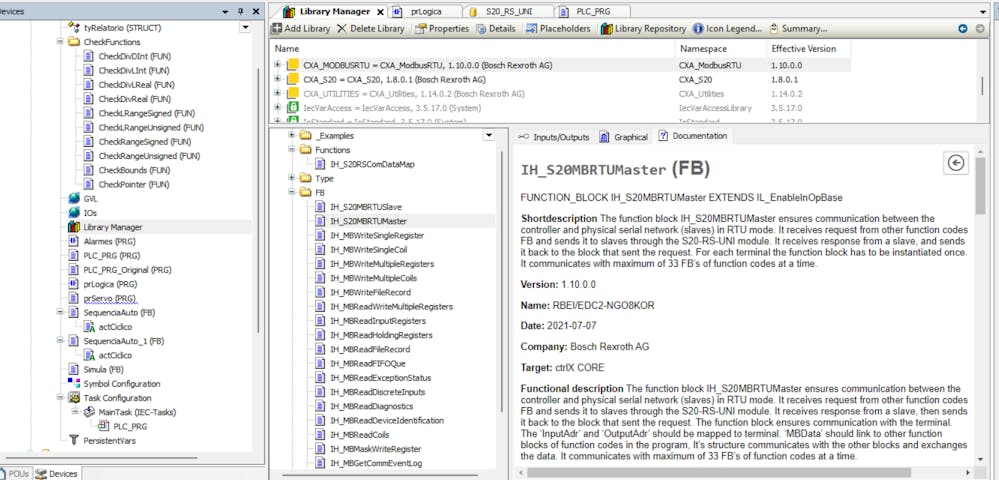Toggle auto-hide pin on Devices panel

(240, 10)
